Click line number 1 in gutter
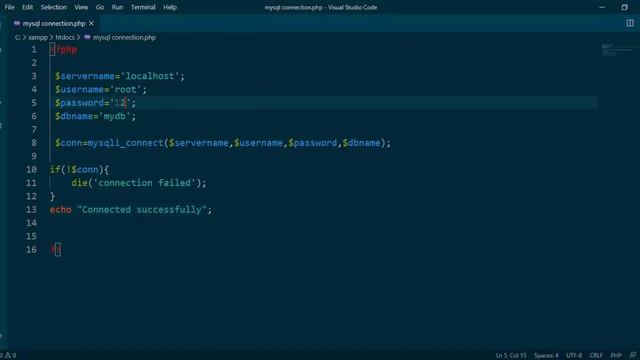The height and width of the screenshot is (360, 640). [x=34, y=50]
